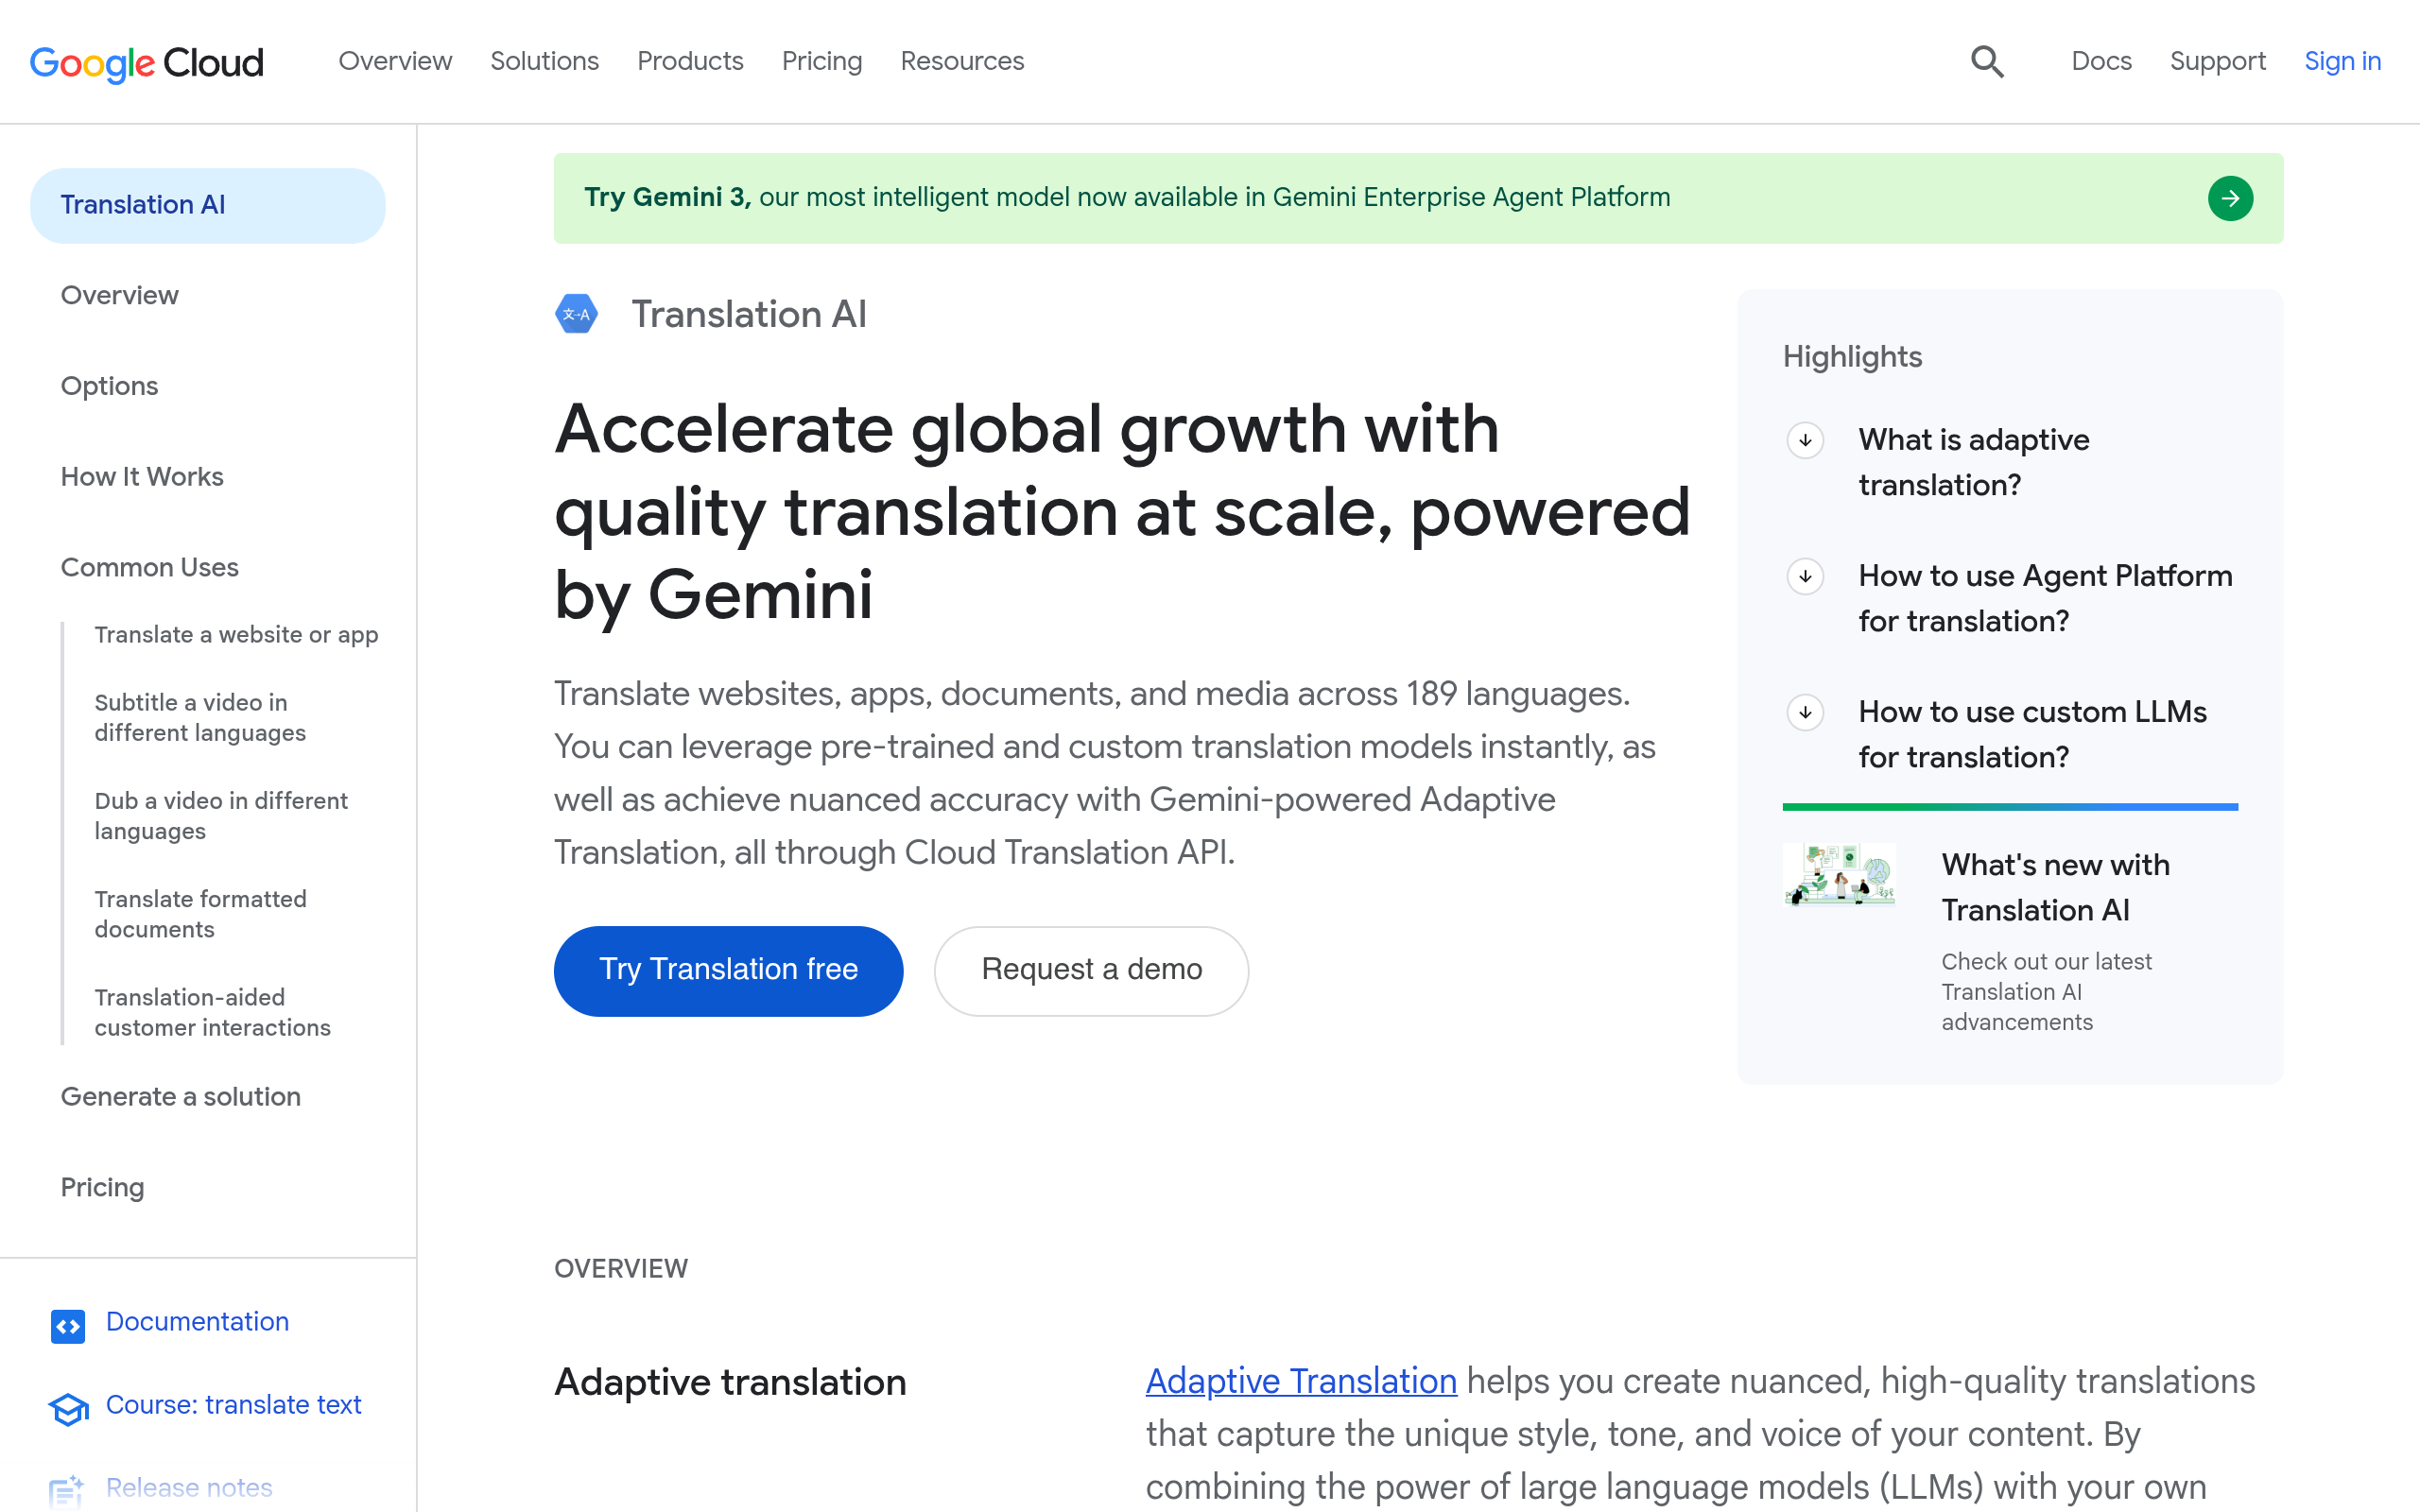Viewport: 2420px width, 1512px height.
Task: Open the Resources top navigation menu
Action: [x=962, y=62]
